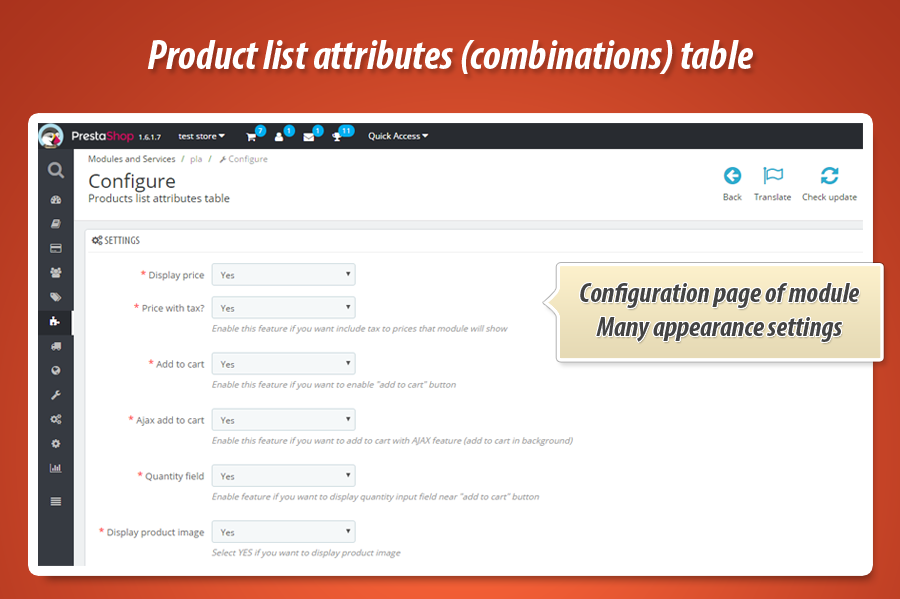This screenshot has height=599, width=900.
Task: Click Check update
Action: (829, 183)
